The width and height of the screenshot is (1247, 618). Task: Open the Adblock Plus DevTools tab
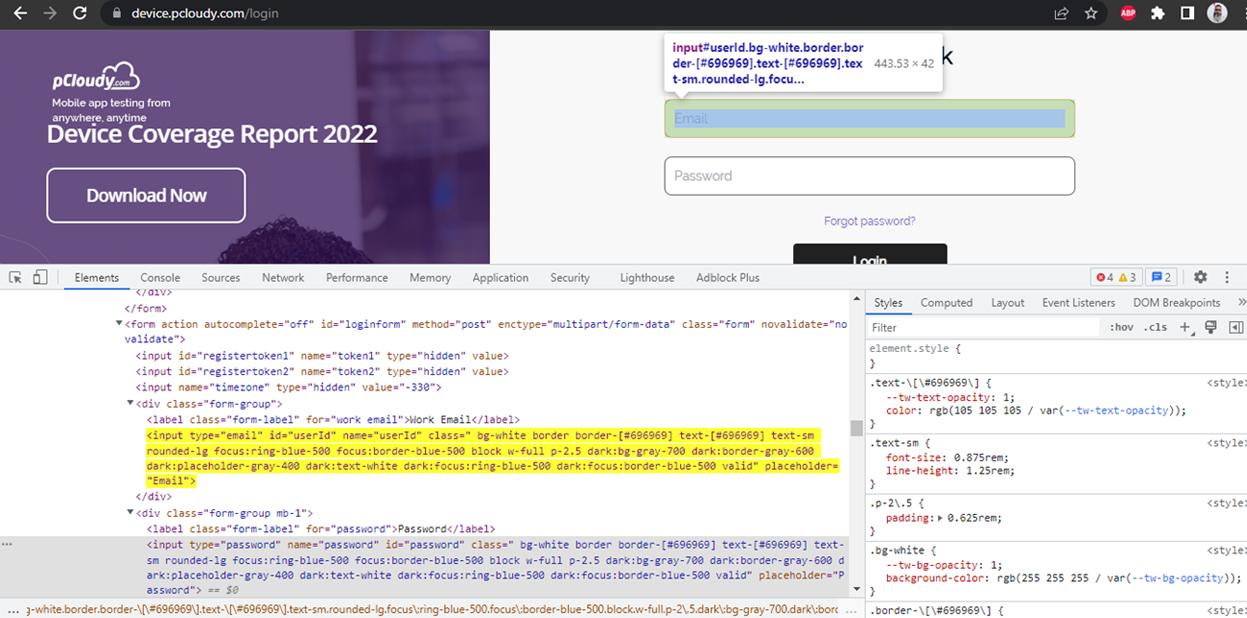point(728,277)
